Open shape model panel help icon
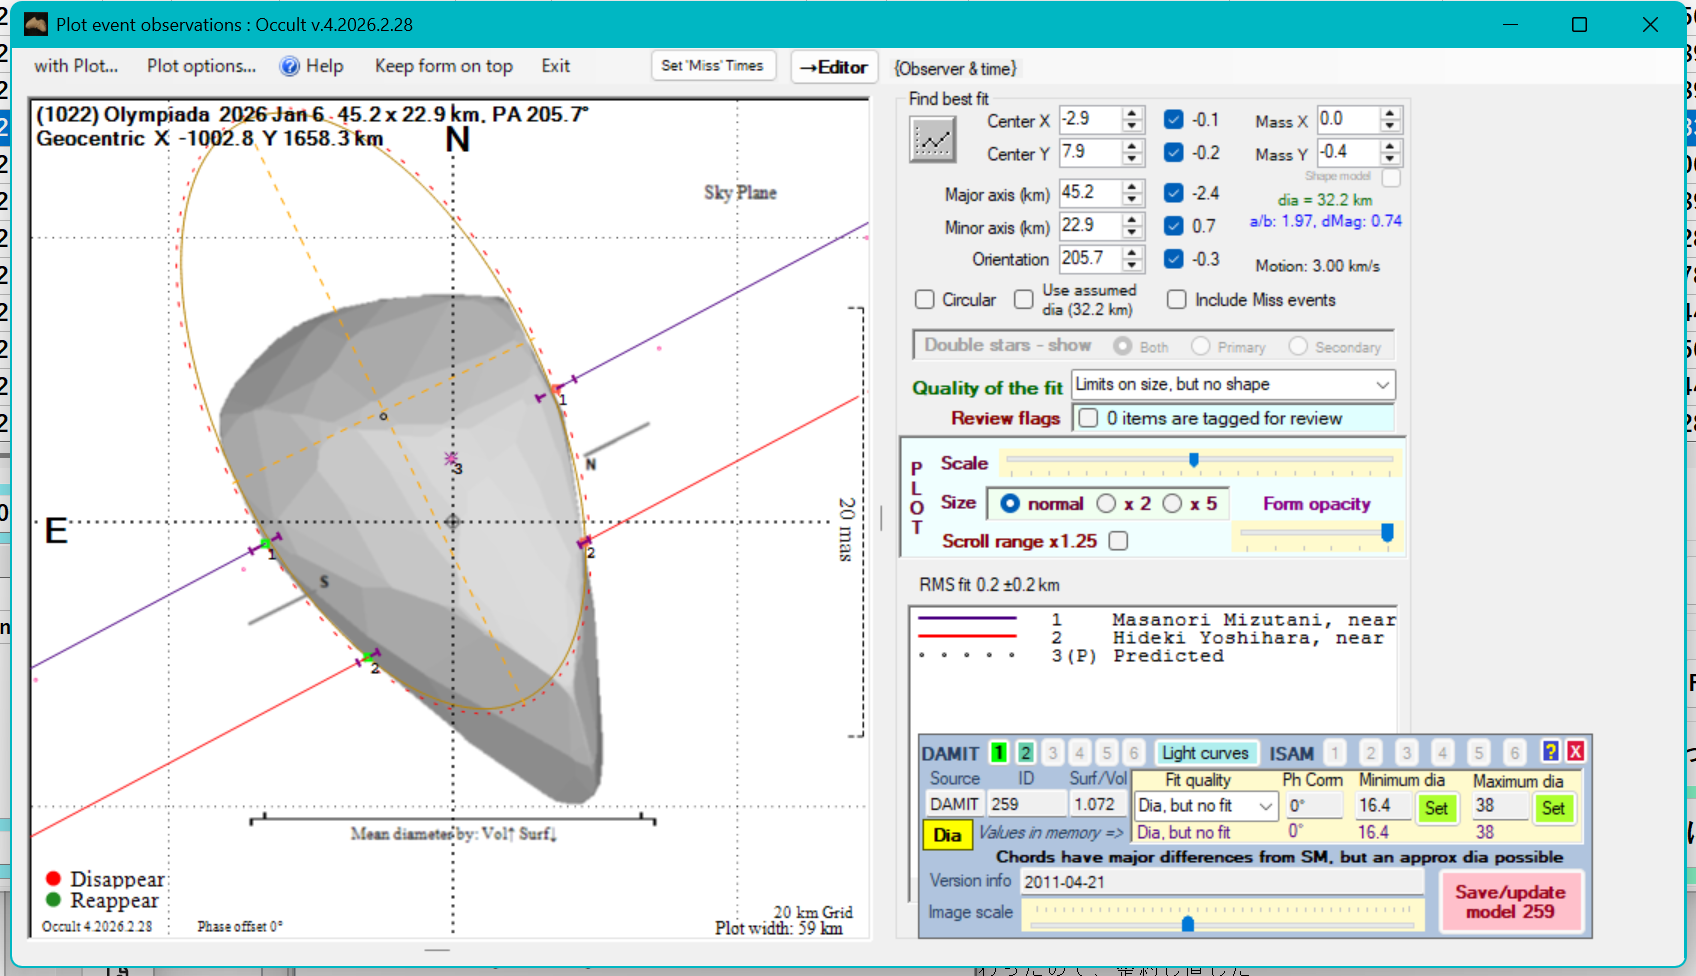Image resolution: width=1696 pixels, height=976 pixels. coord(1550,752)
